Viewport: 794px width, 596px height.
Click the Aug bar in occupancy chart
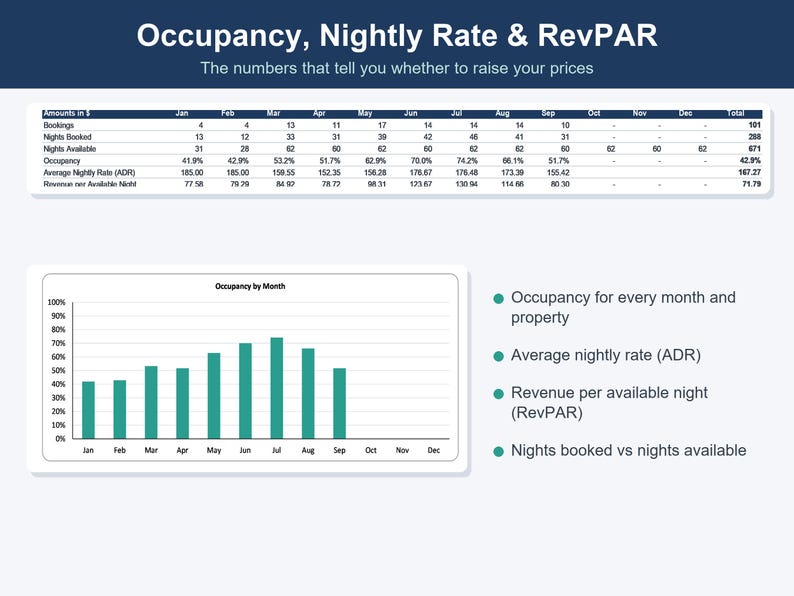point(308,393)
